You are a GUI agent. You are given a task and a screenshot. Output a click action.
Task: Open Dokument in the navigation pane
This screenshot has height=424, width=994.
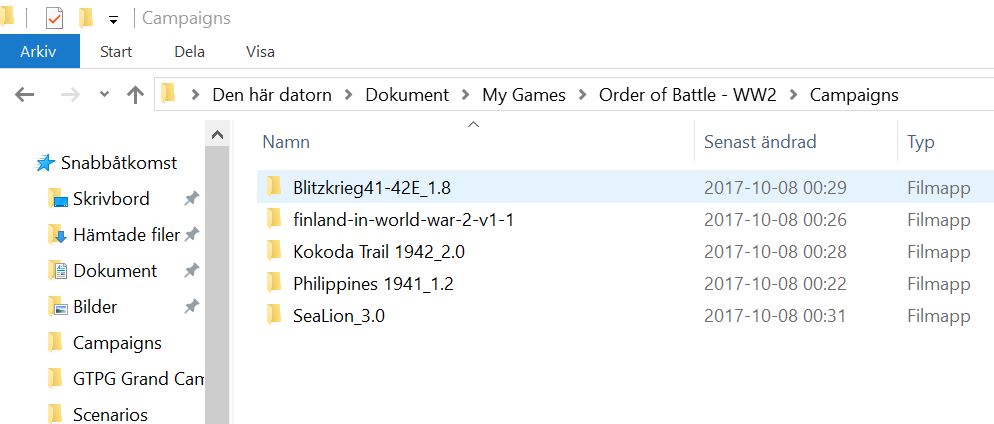115,271
